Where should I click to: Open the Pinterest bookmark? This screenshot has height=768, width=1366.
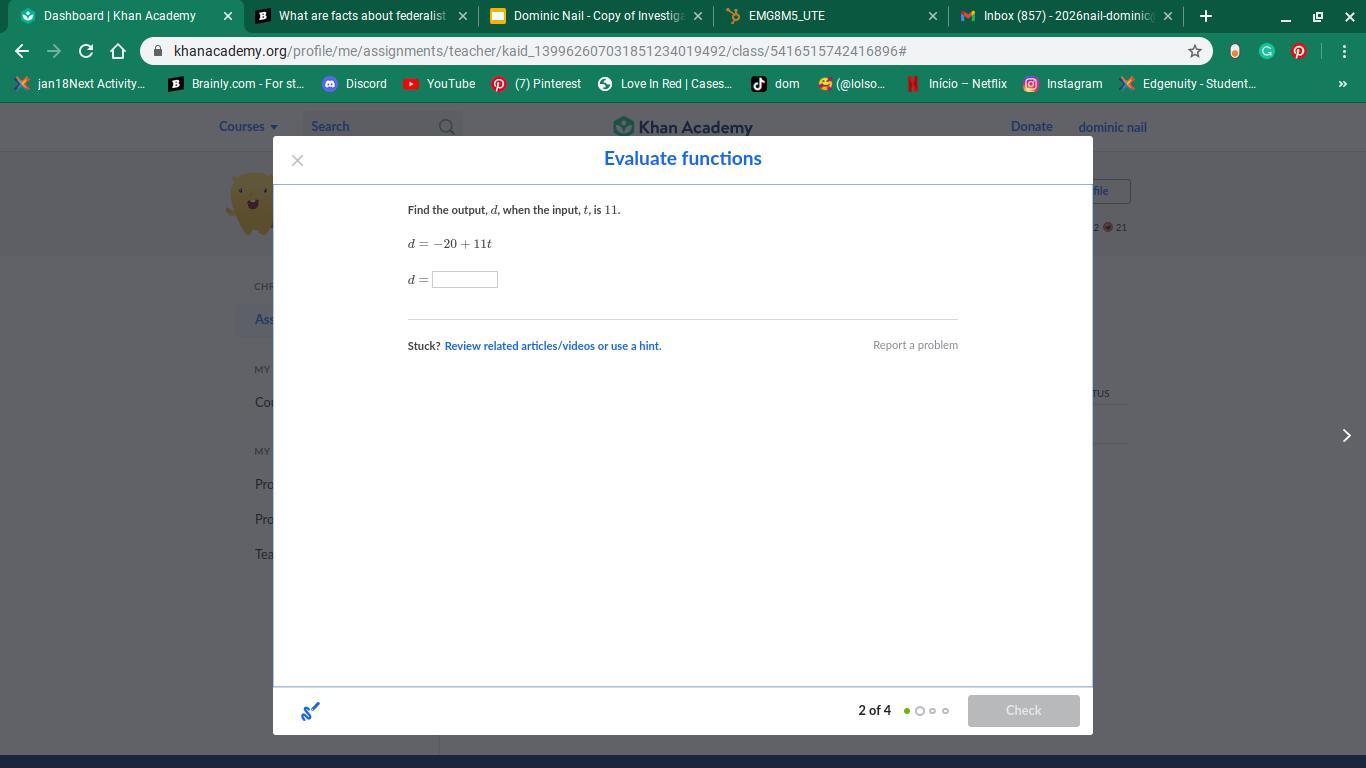[536, 84]
